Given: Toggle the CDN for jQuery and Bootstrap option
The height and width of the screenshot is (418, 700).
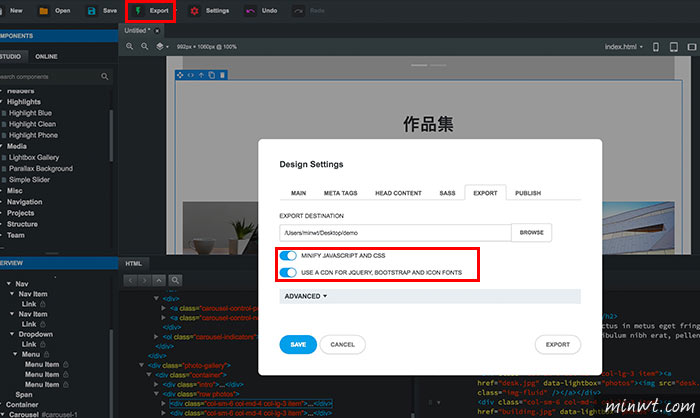Looking at the screenshot, I should 288,272.
